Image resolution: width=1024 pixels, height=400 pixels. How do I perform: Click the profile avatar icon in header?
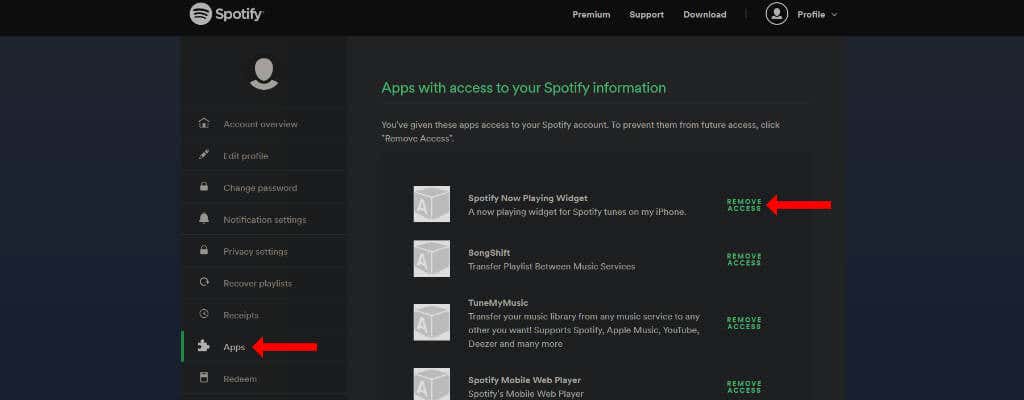[x=776, y=14]
